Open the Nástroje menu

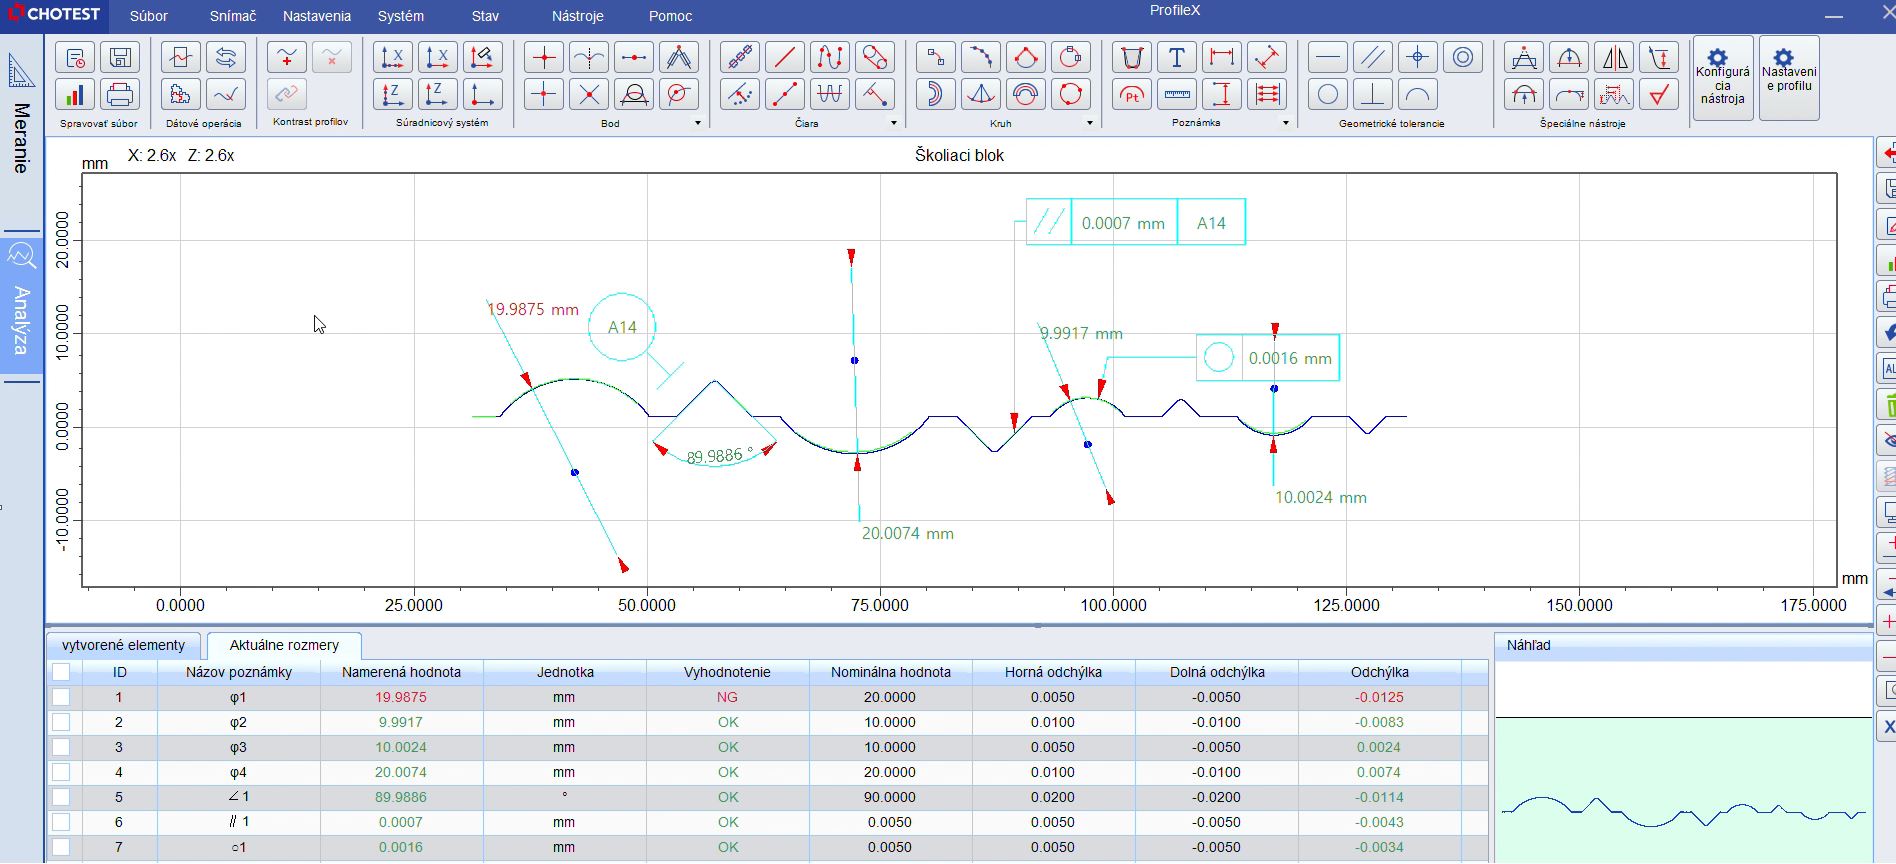pyautogui.click(x=577, y=16)
